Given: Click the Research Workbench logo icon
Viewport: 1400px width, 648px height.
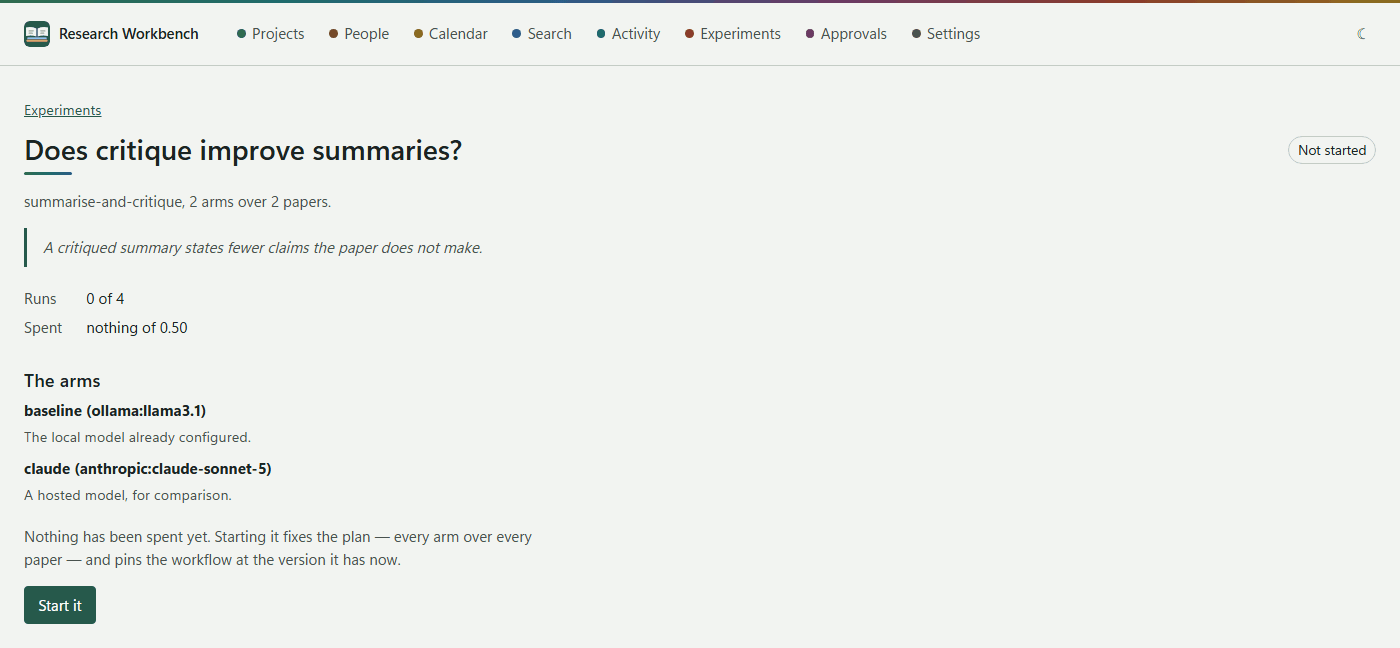Looking at the screenshot, I should [37, 34].
